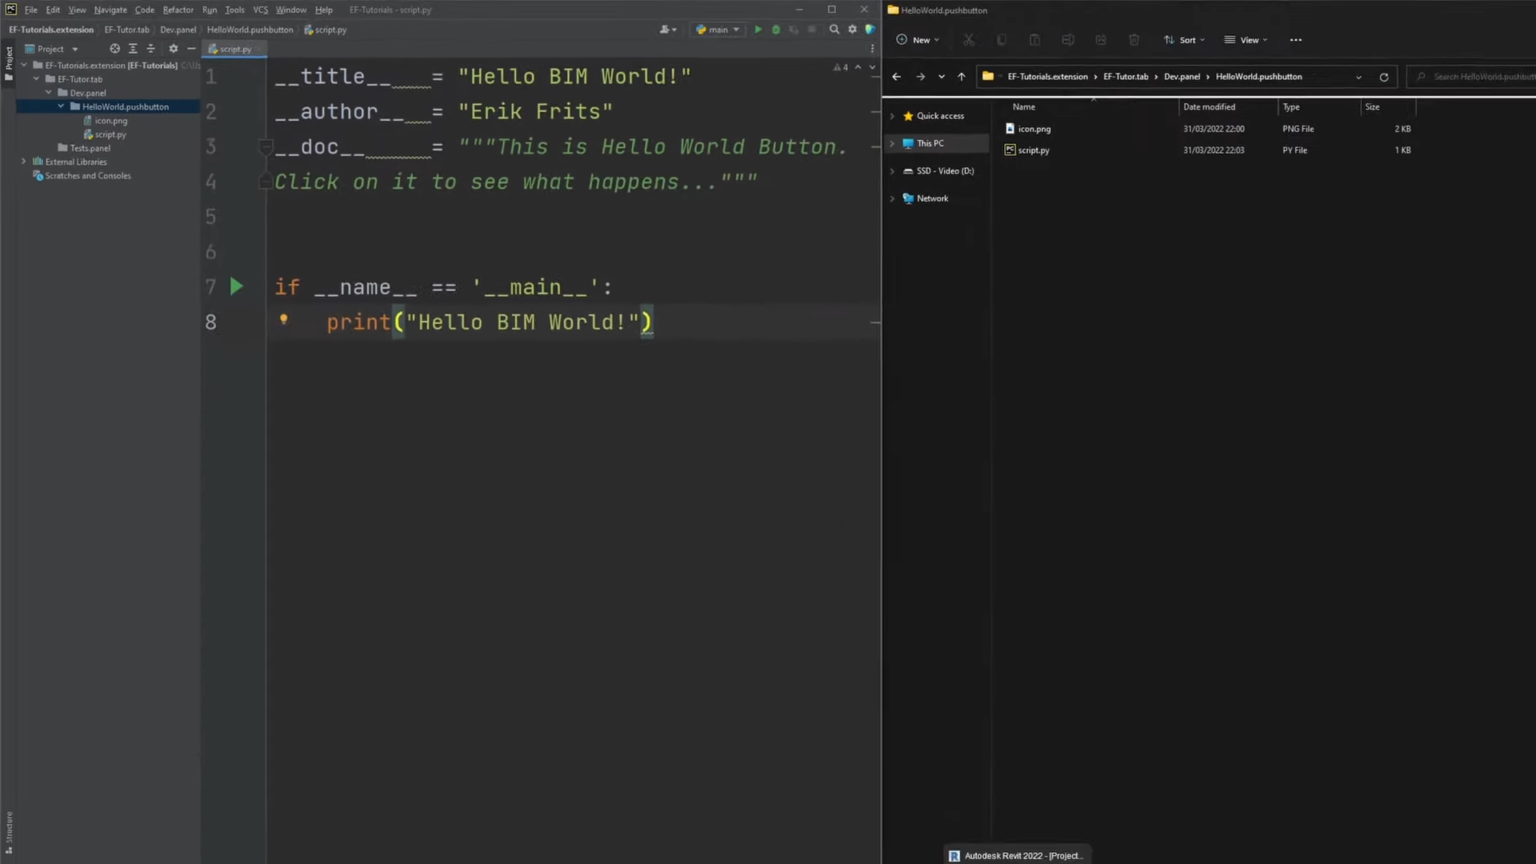Open PyCharm settings gear in top toolbar
The height and width of the screenshot is (864, 1536).
pyautogui.click(x=852, y=30)
